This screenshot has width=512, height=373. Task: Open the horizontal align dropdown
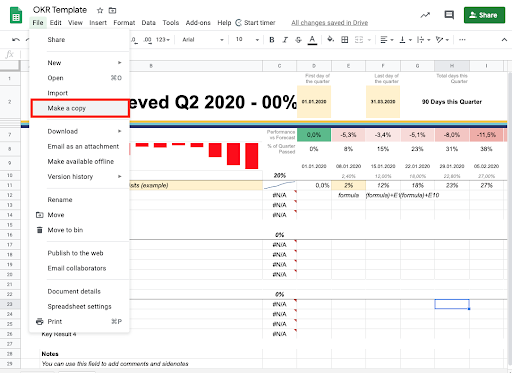click(387, 40)
